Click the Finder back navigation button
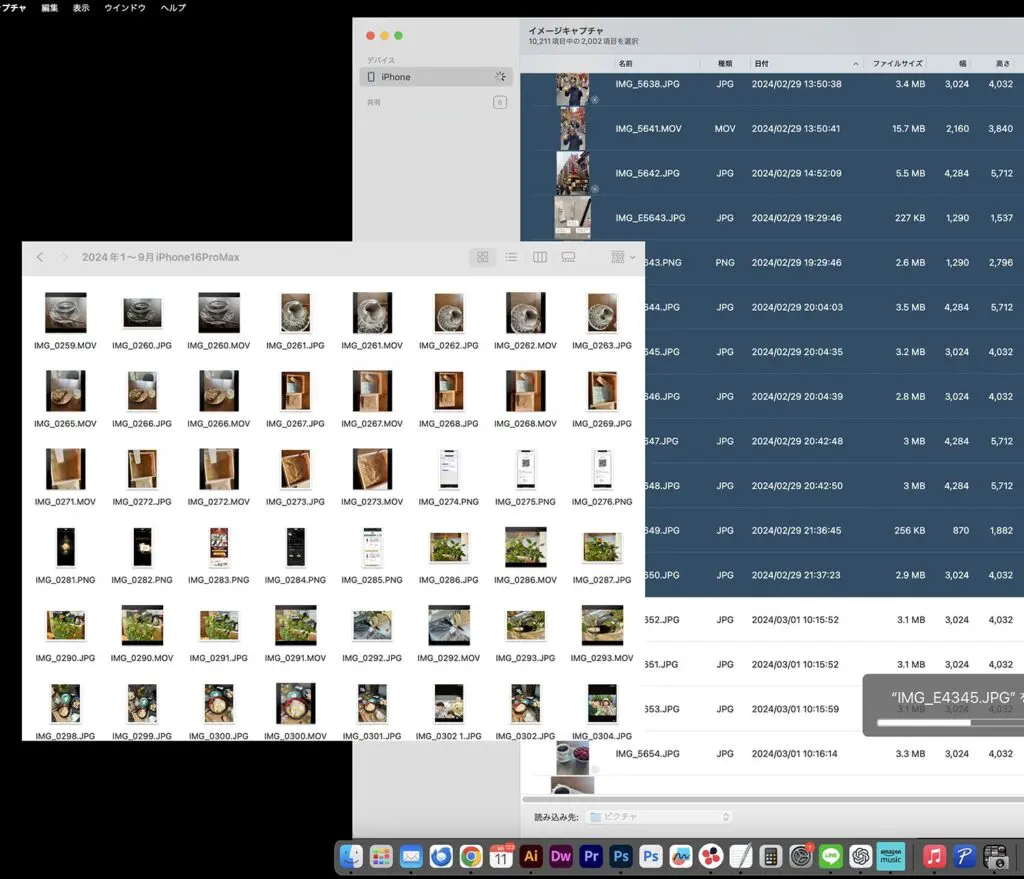The width and height of the screenshot is (1024, 879). click(x=40, y=257)
